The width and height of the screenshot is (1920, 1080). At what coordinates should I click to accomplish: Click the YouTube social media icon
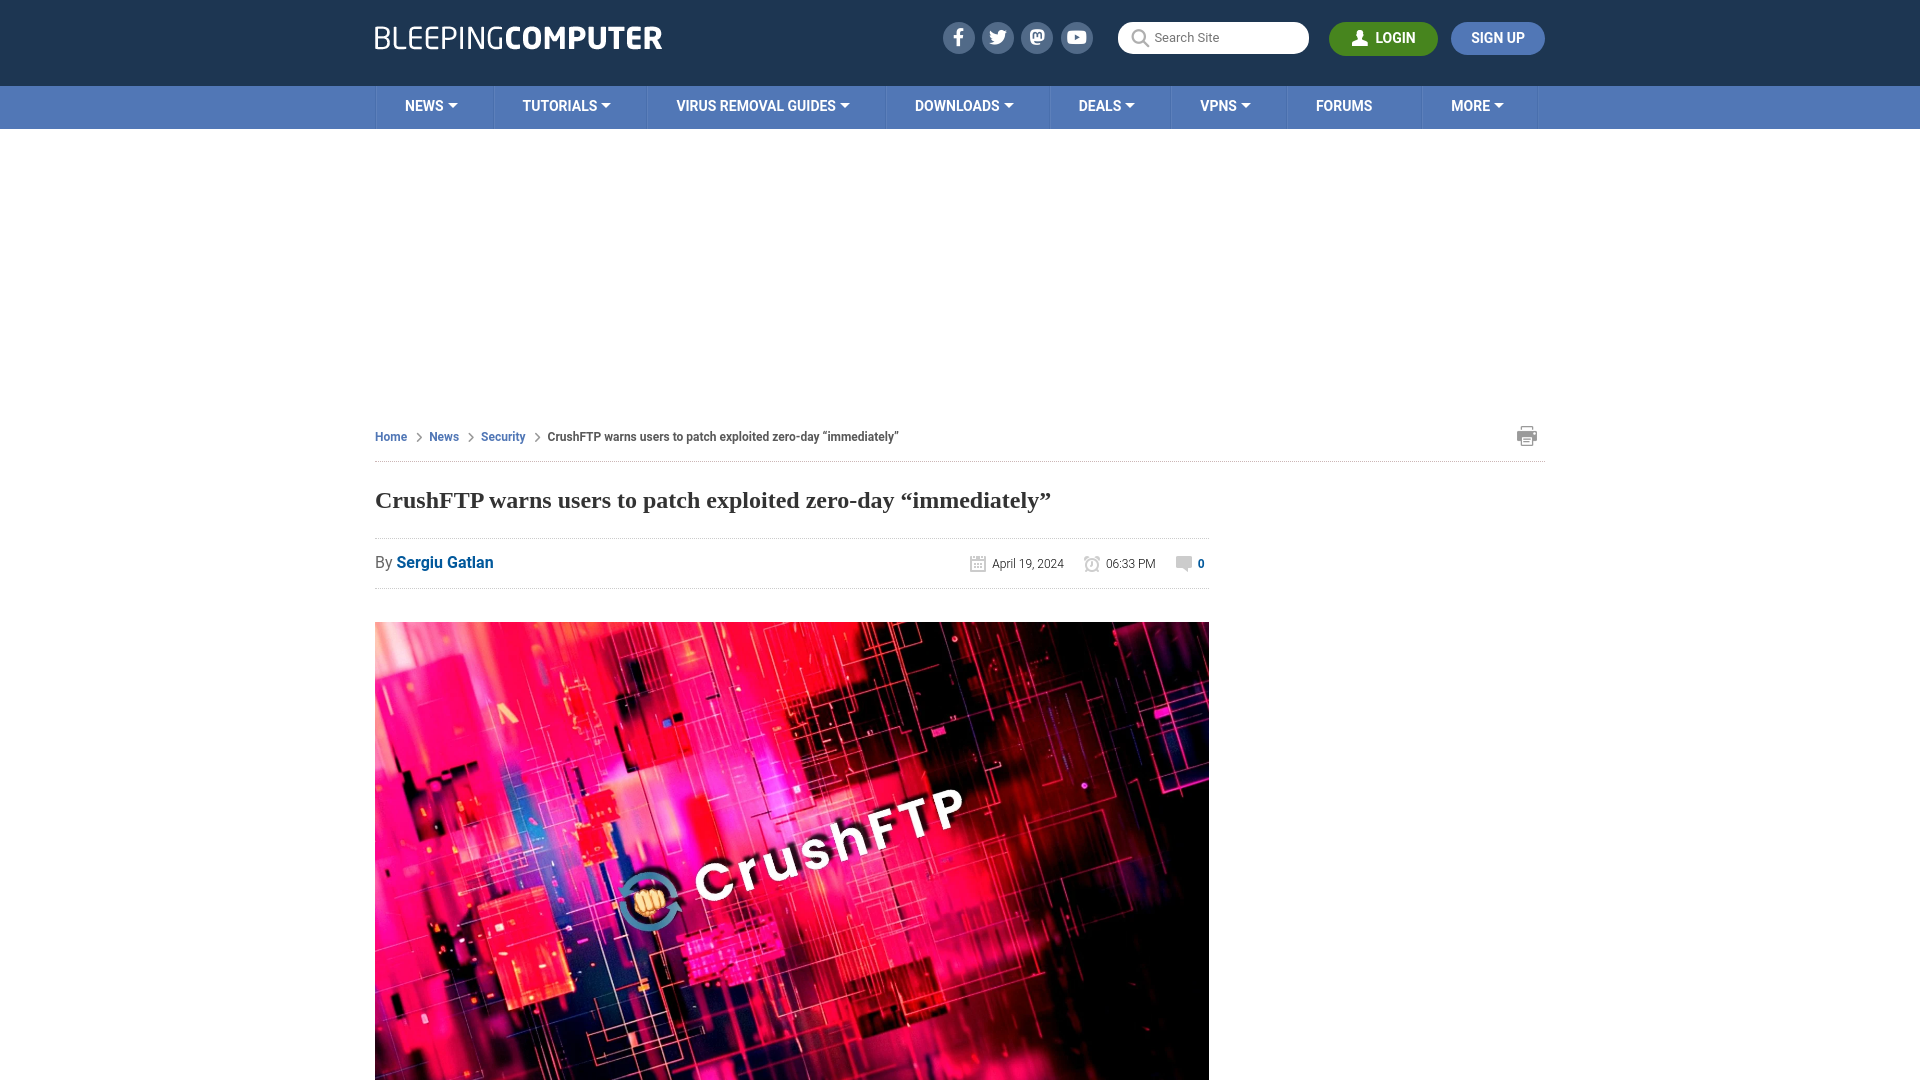pyautogui.click(x=1077, y=37)
